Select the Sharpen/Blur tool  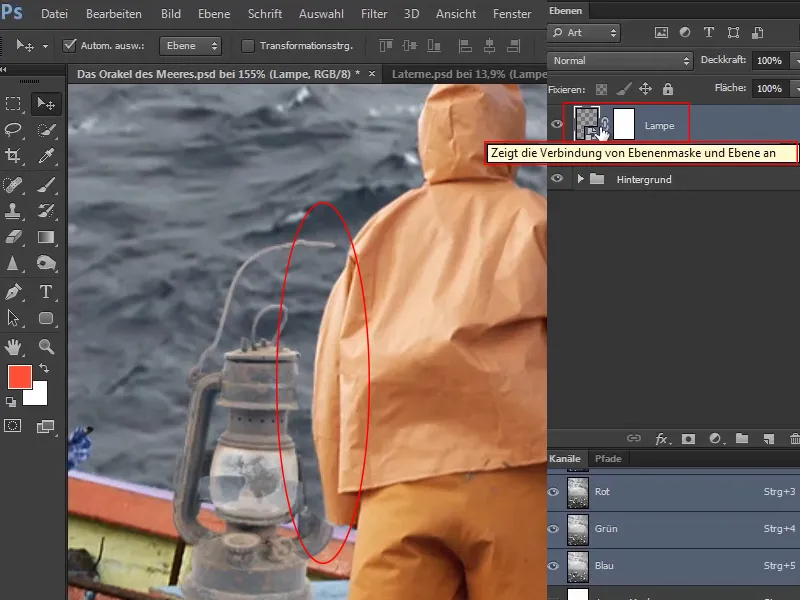click(x=13, y=263)
